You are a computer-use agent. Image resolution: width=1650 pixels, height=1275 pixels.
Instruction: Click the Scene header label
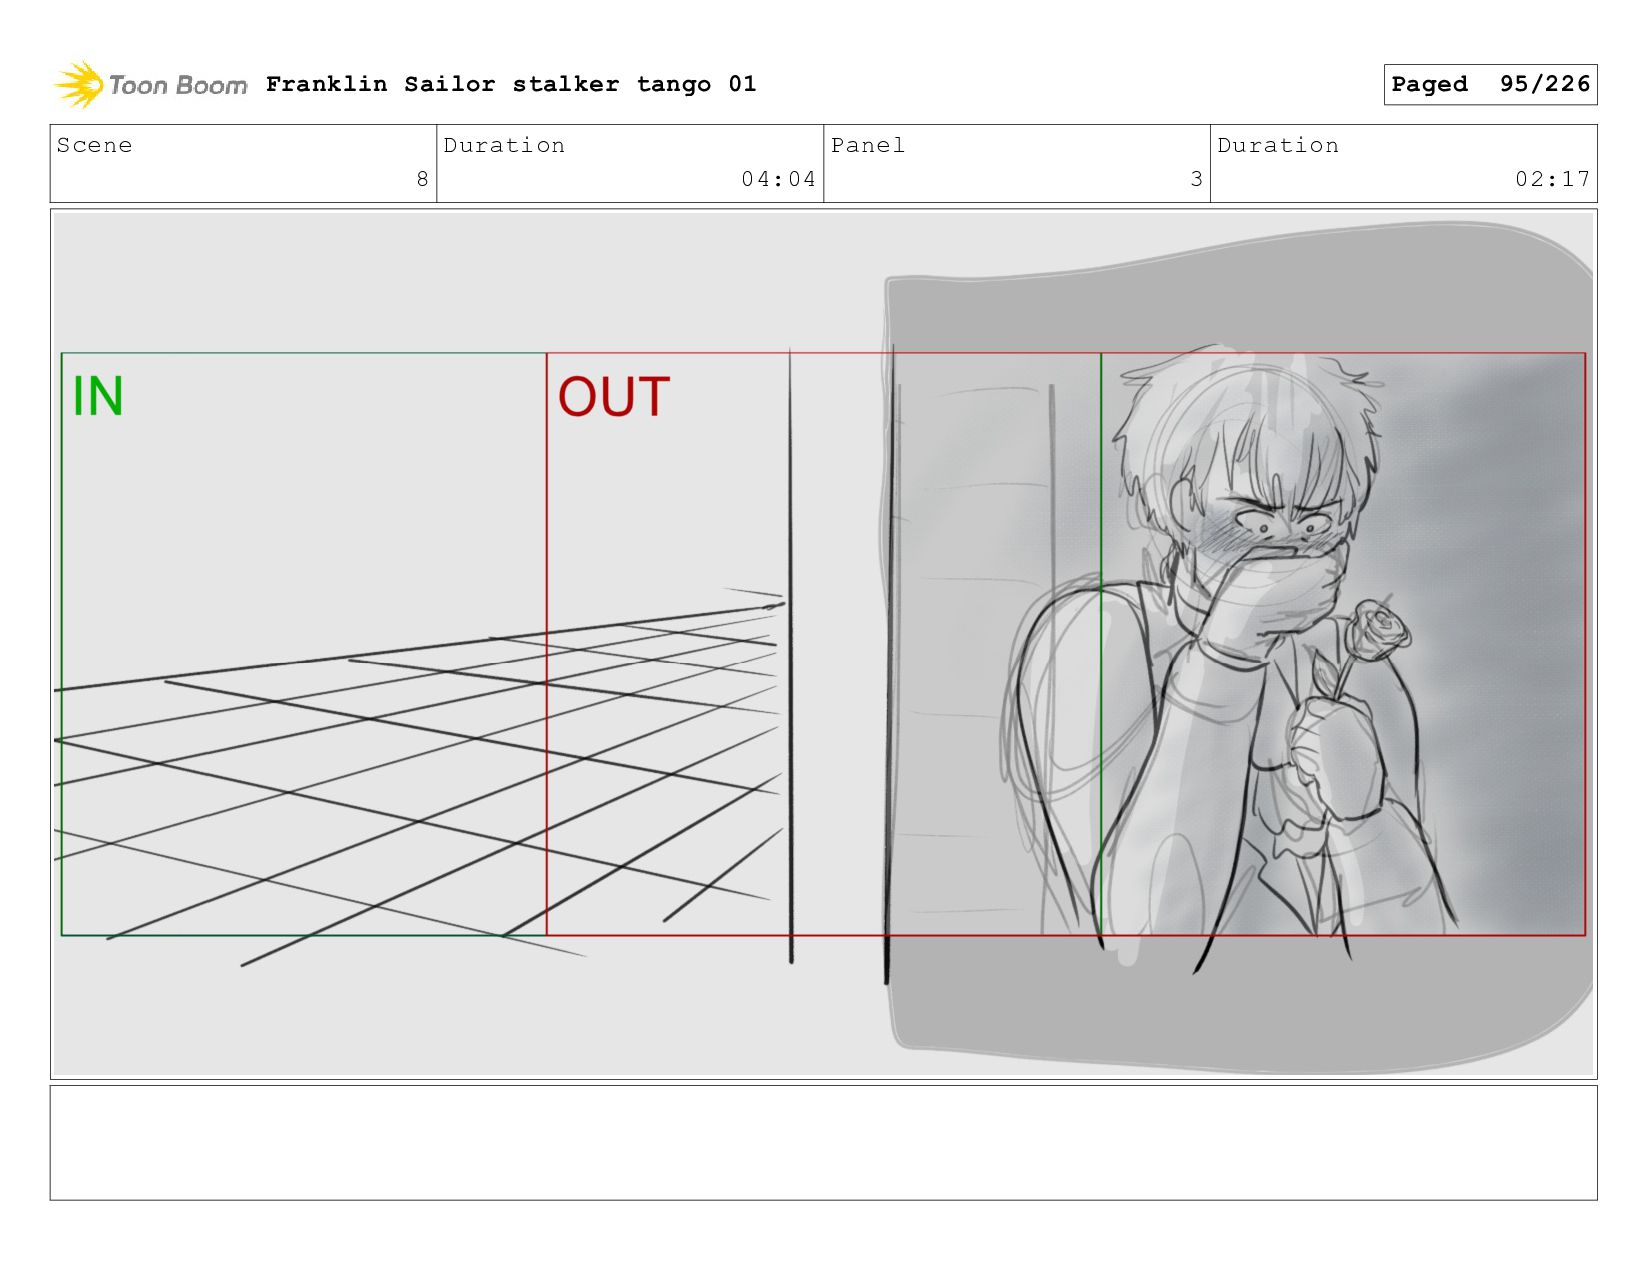click(x=94, y=145)
